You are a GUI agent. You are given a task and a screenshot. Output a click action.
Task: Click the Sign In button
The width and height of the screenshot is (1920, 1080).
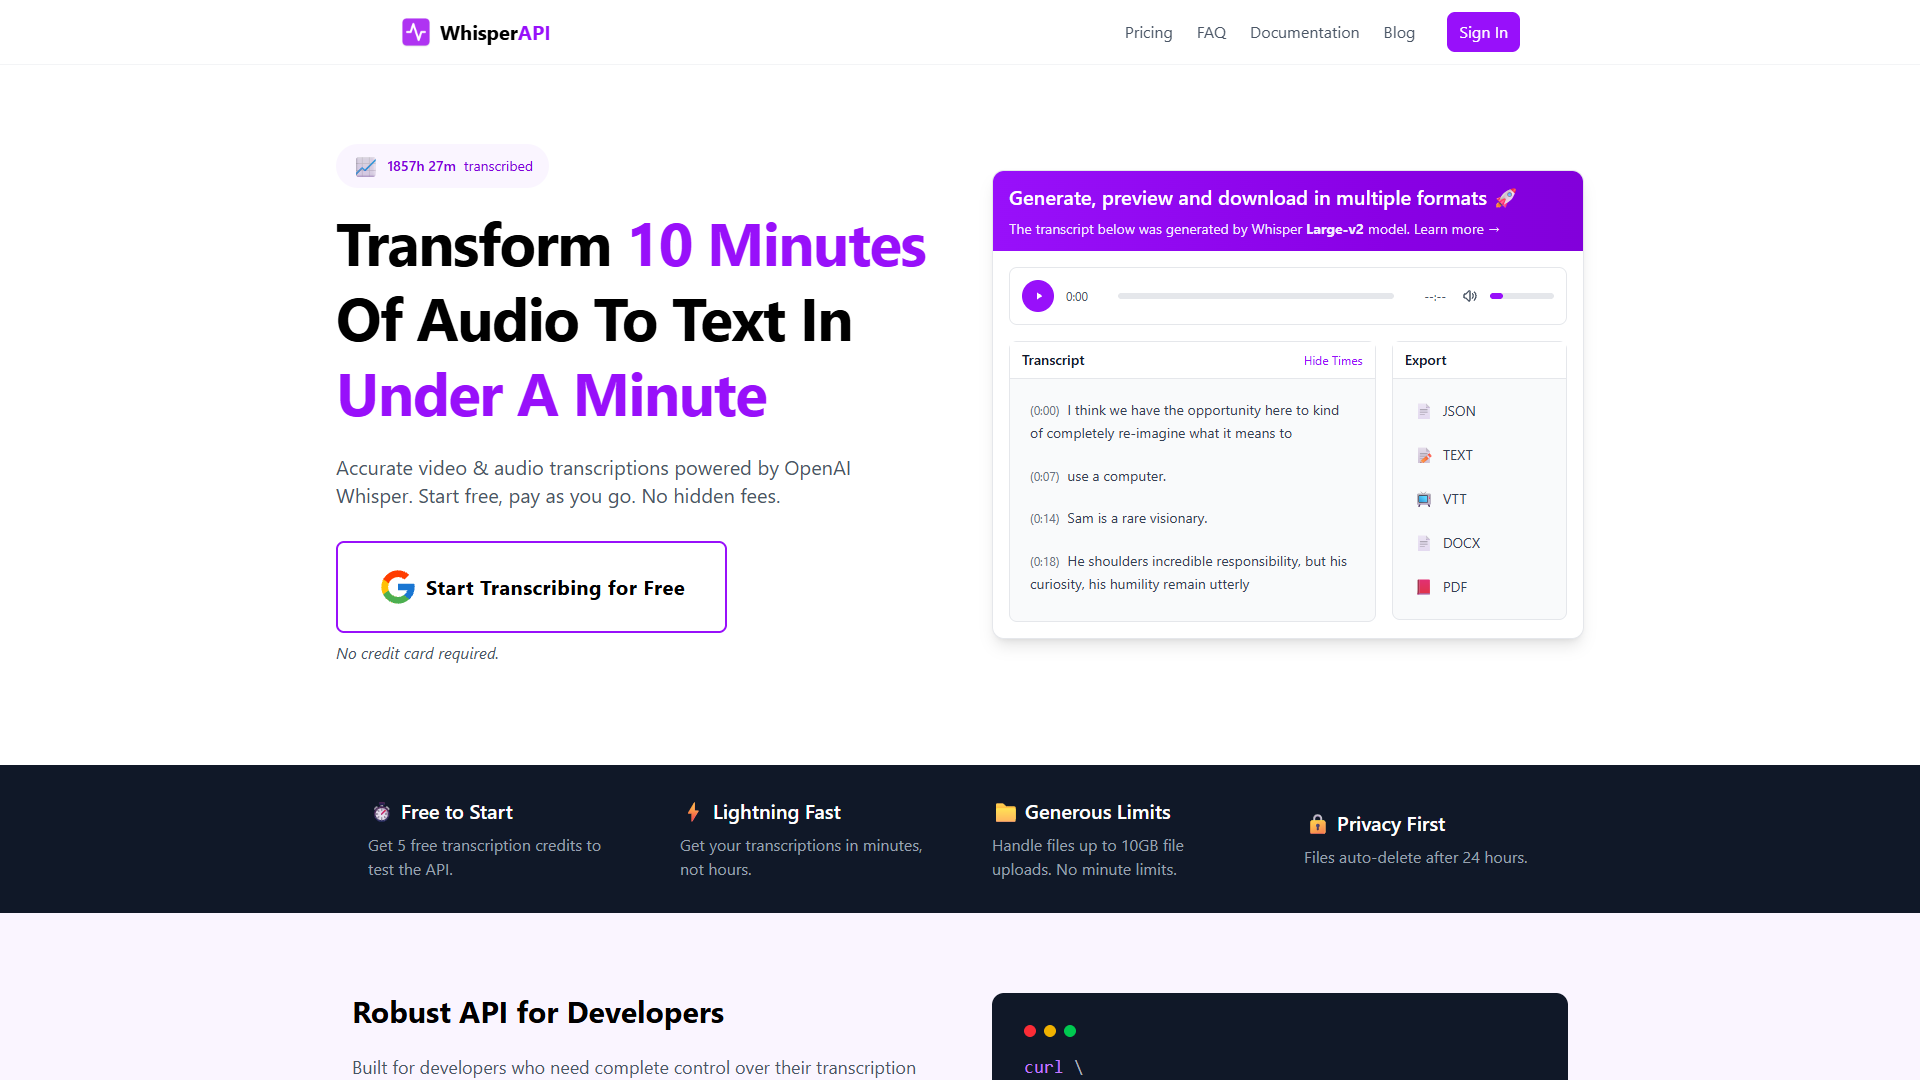pos(1483,32)
